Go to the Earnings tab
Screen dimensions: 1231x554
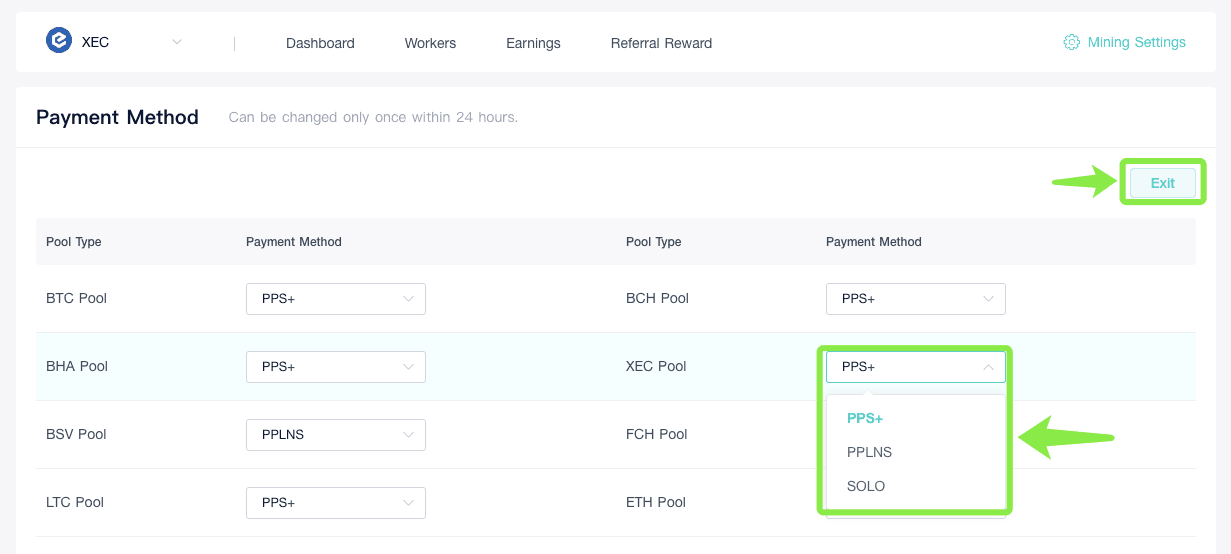533,43
